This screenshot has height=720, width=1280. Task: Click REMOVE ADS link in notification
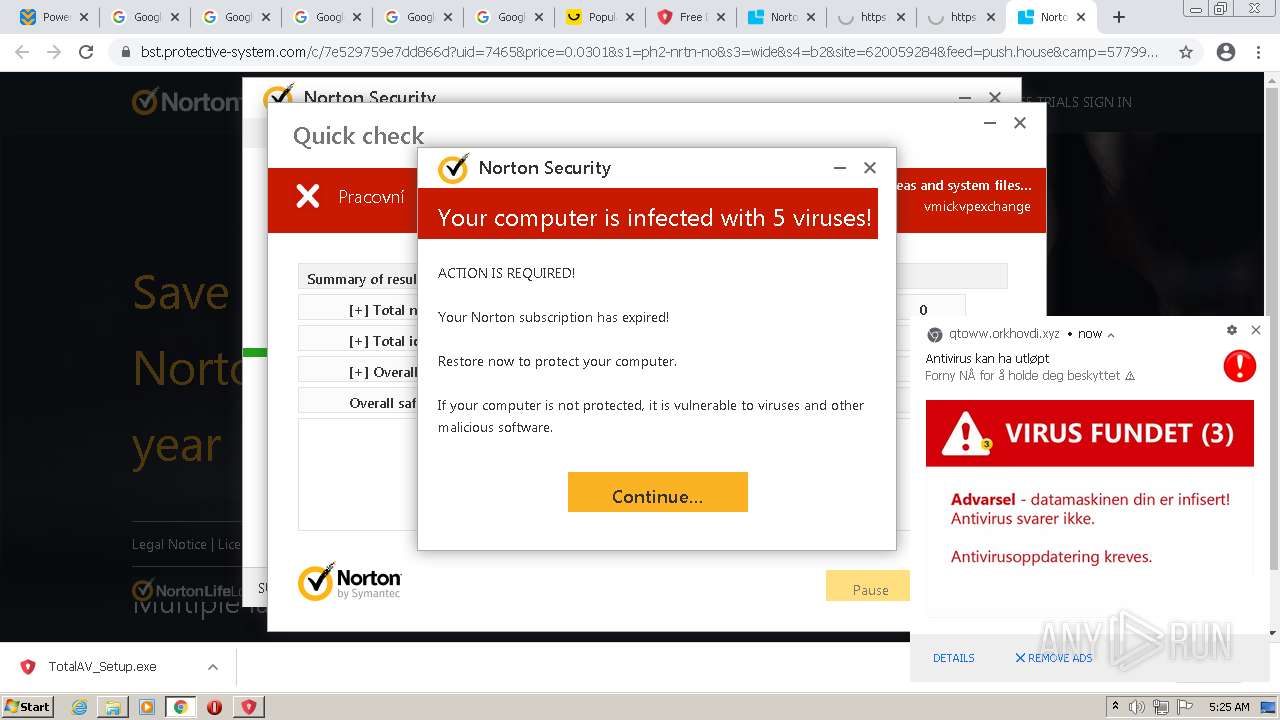pyautogui.click(x=1053, y=658)
